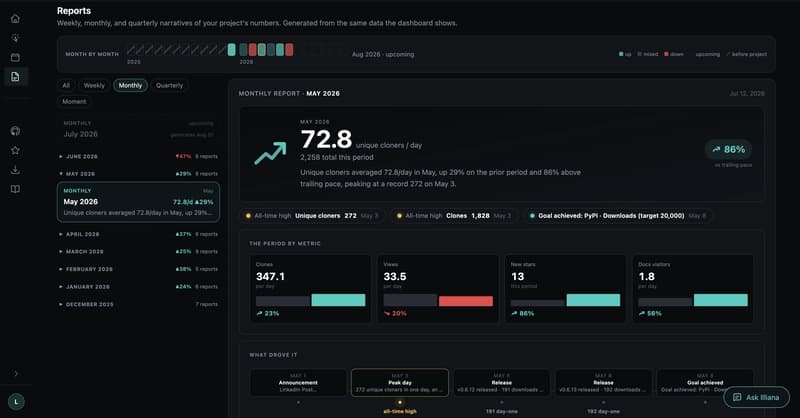The image size is (800, 418).
Task: Select the Monthly filter pill
Action: tap(131, 85)
